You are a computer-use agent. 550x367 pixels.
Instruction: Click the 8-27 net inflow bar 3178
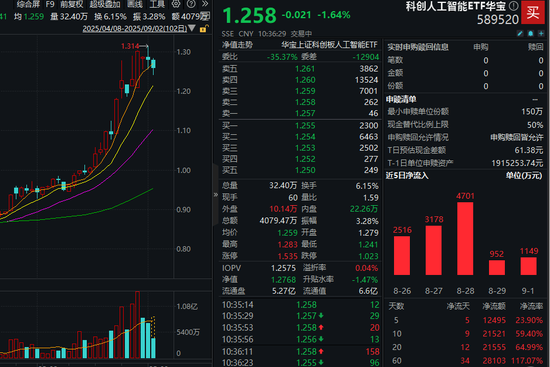point(434,250)
